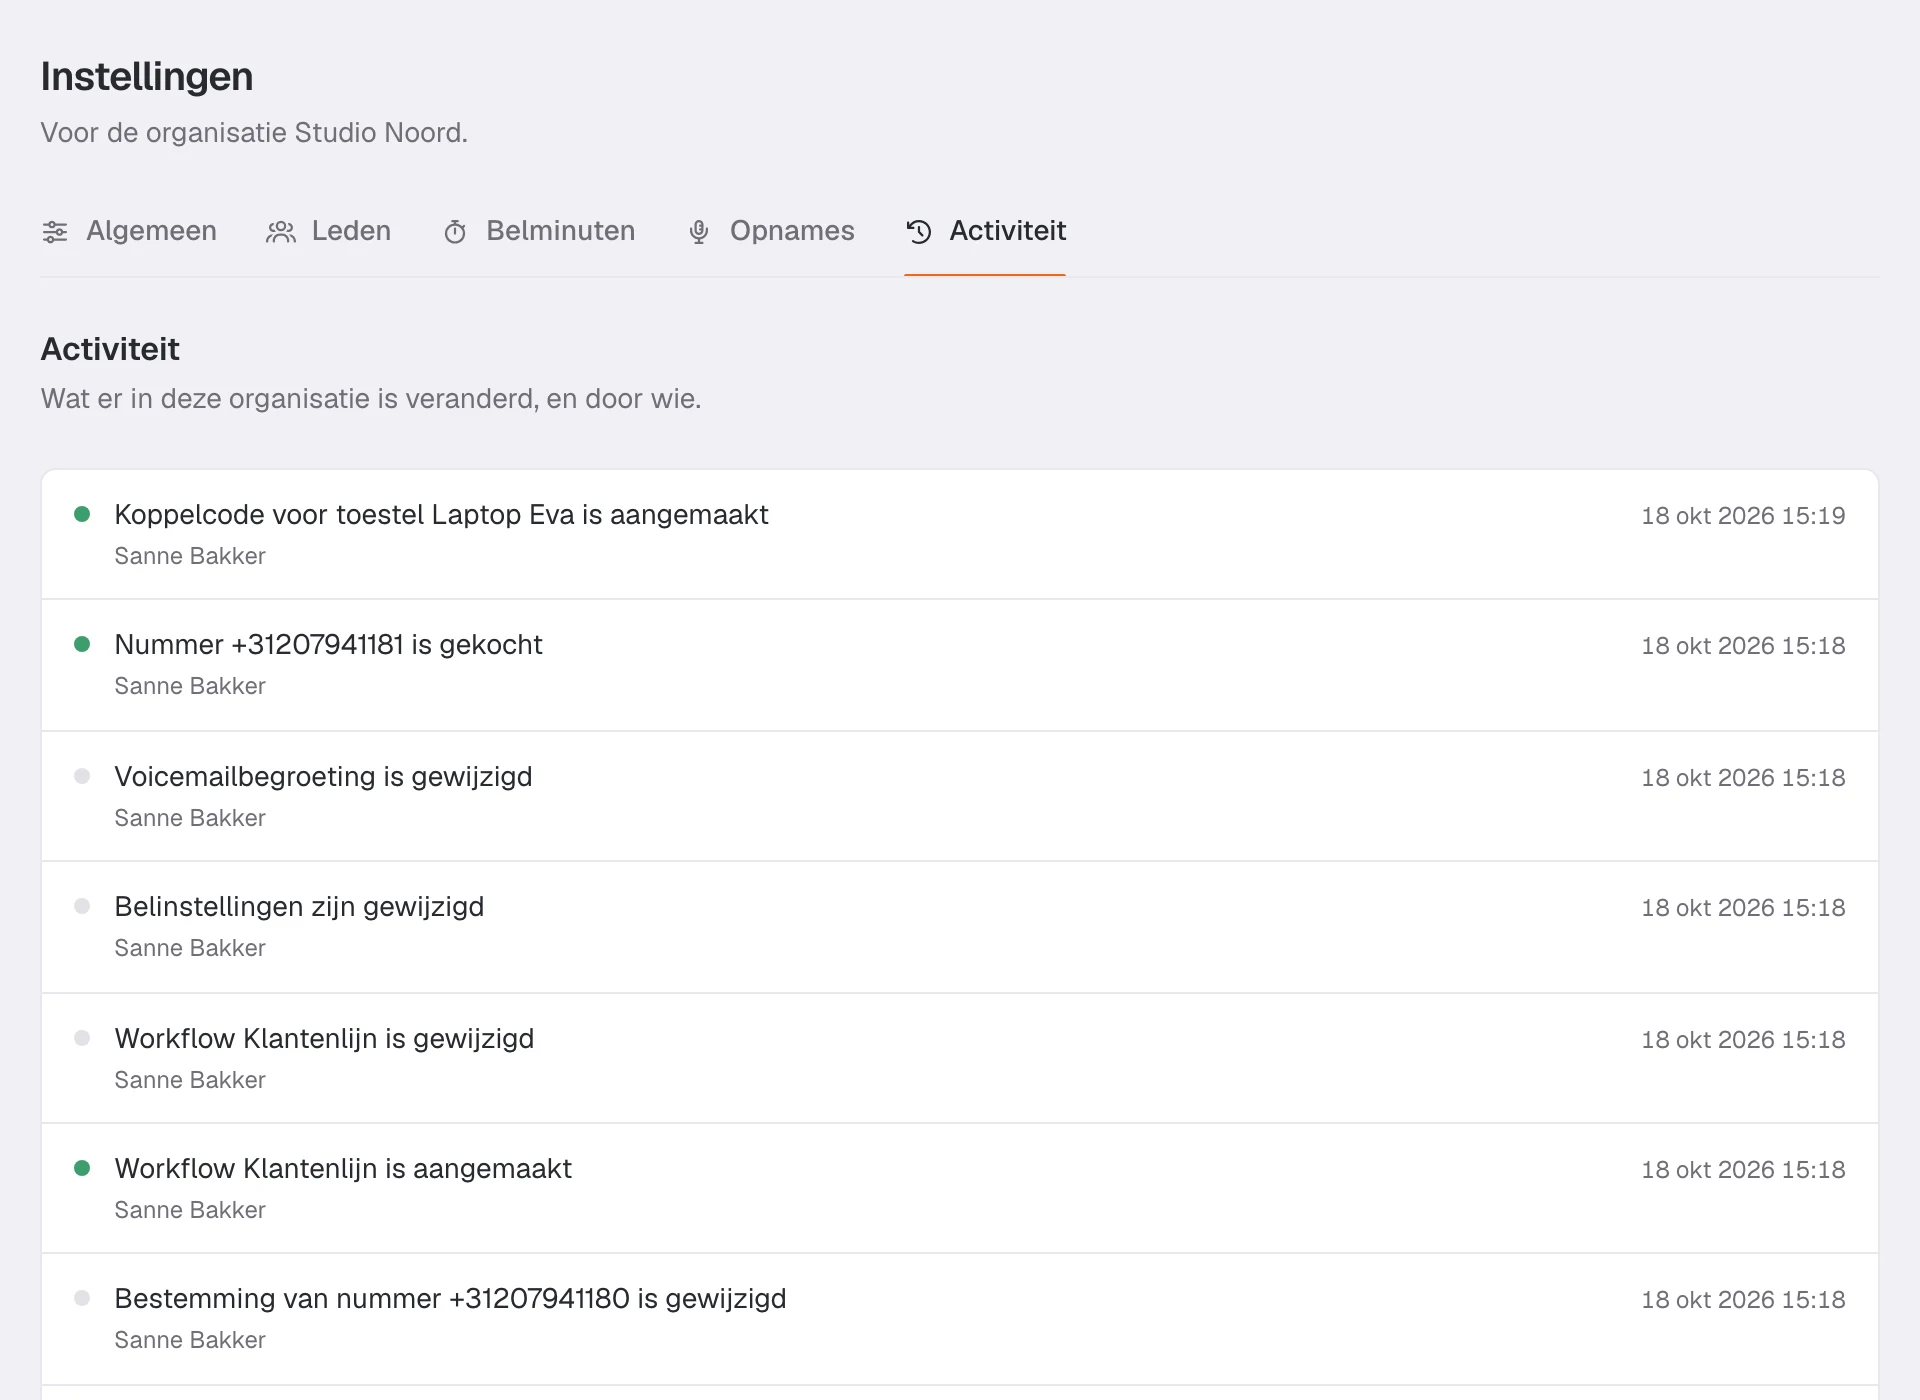
Task: Switch to the Leden tab
Action: pyautogui.click(x=329, y=231)
